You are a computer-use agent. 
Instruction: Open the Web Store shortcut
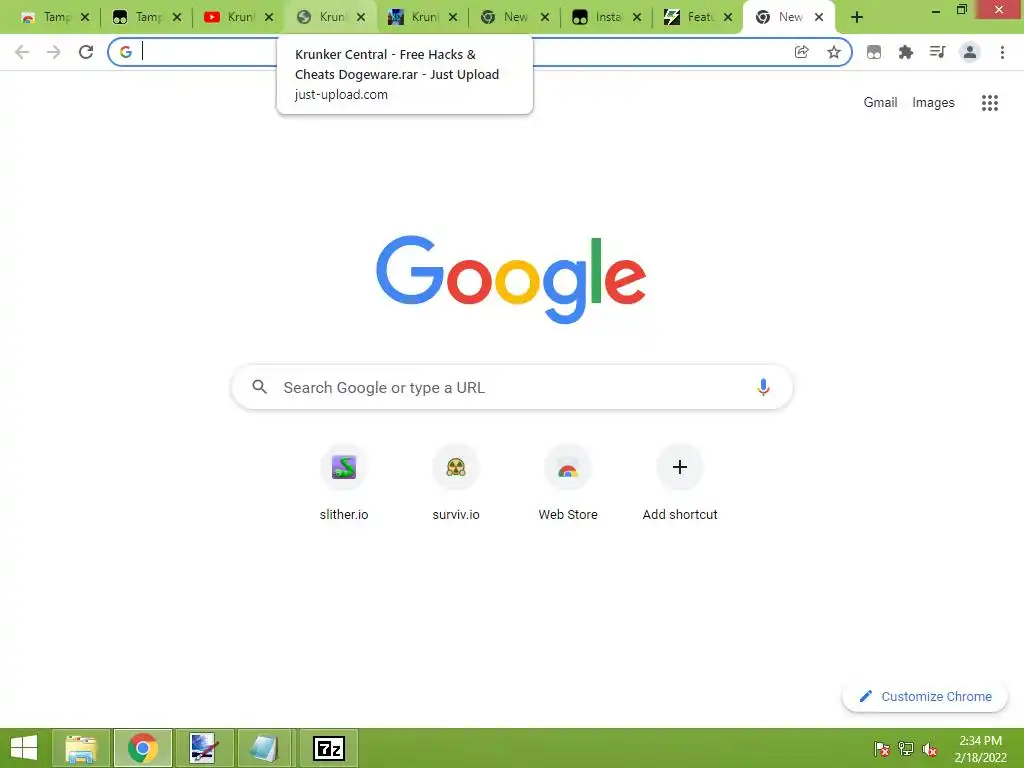[x=568, y=482]
